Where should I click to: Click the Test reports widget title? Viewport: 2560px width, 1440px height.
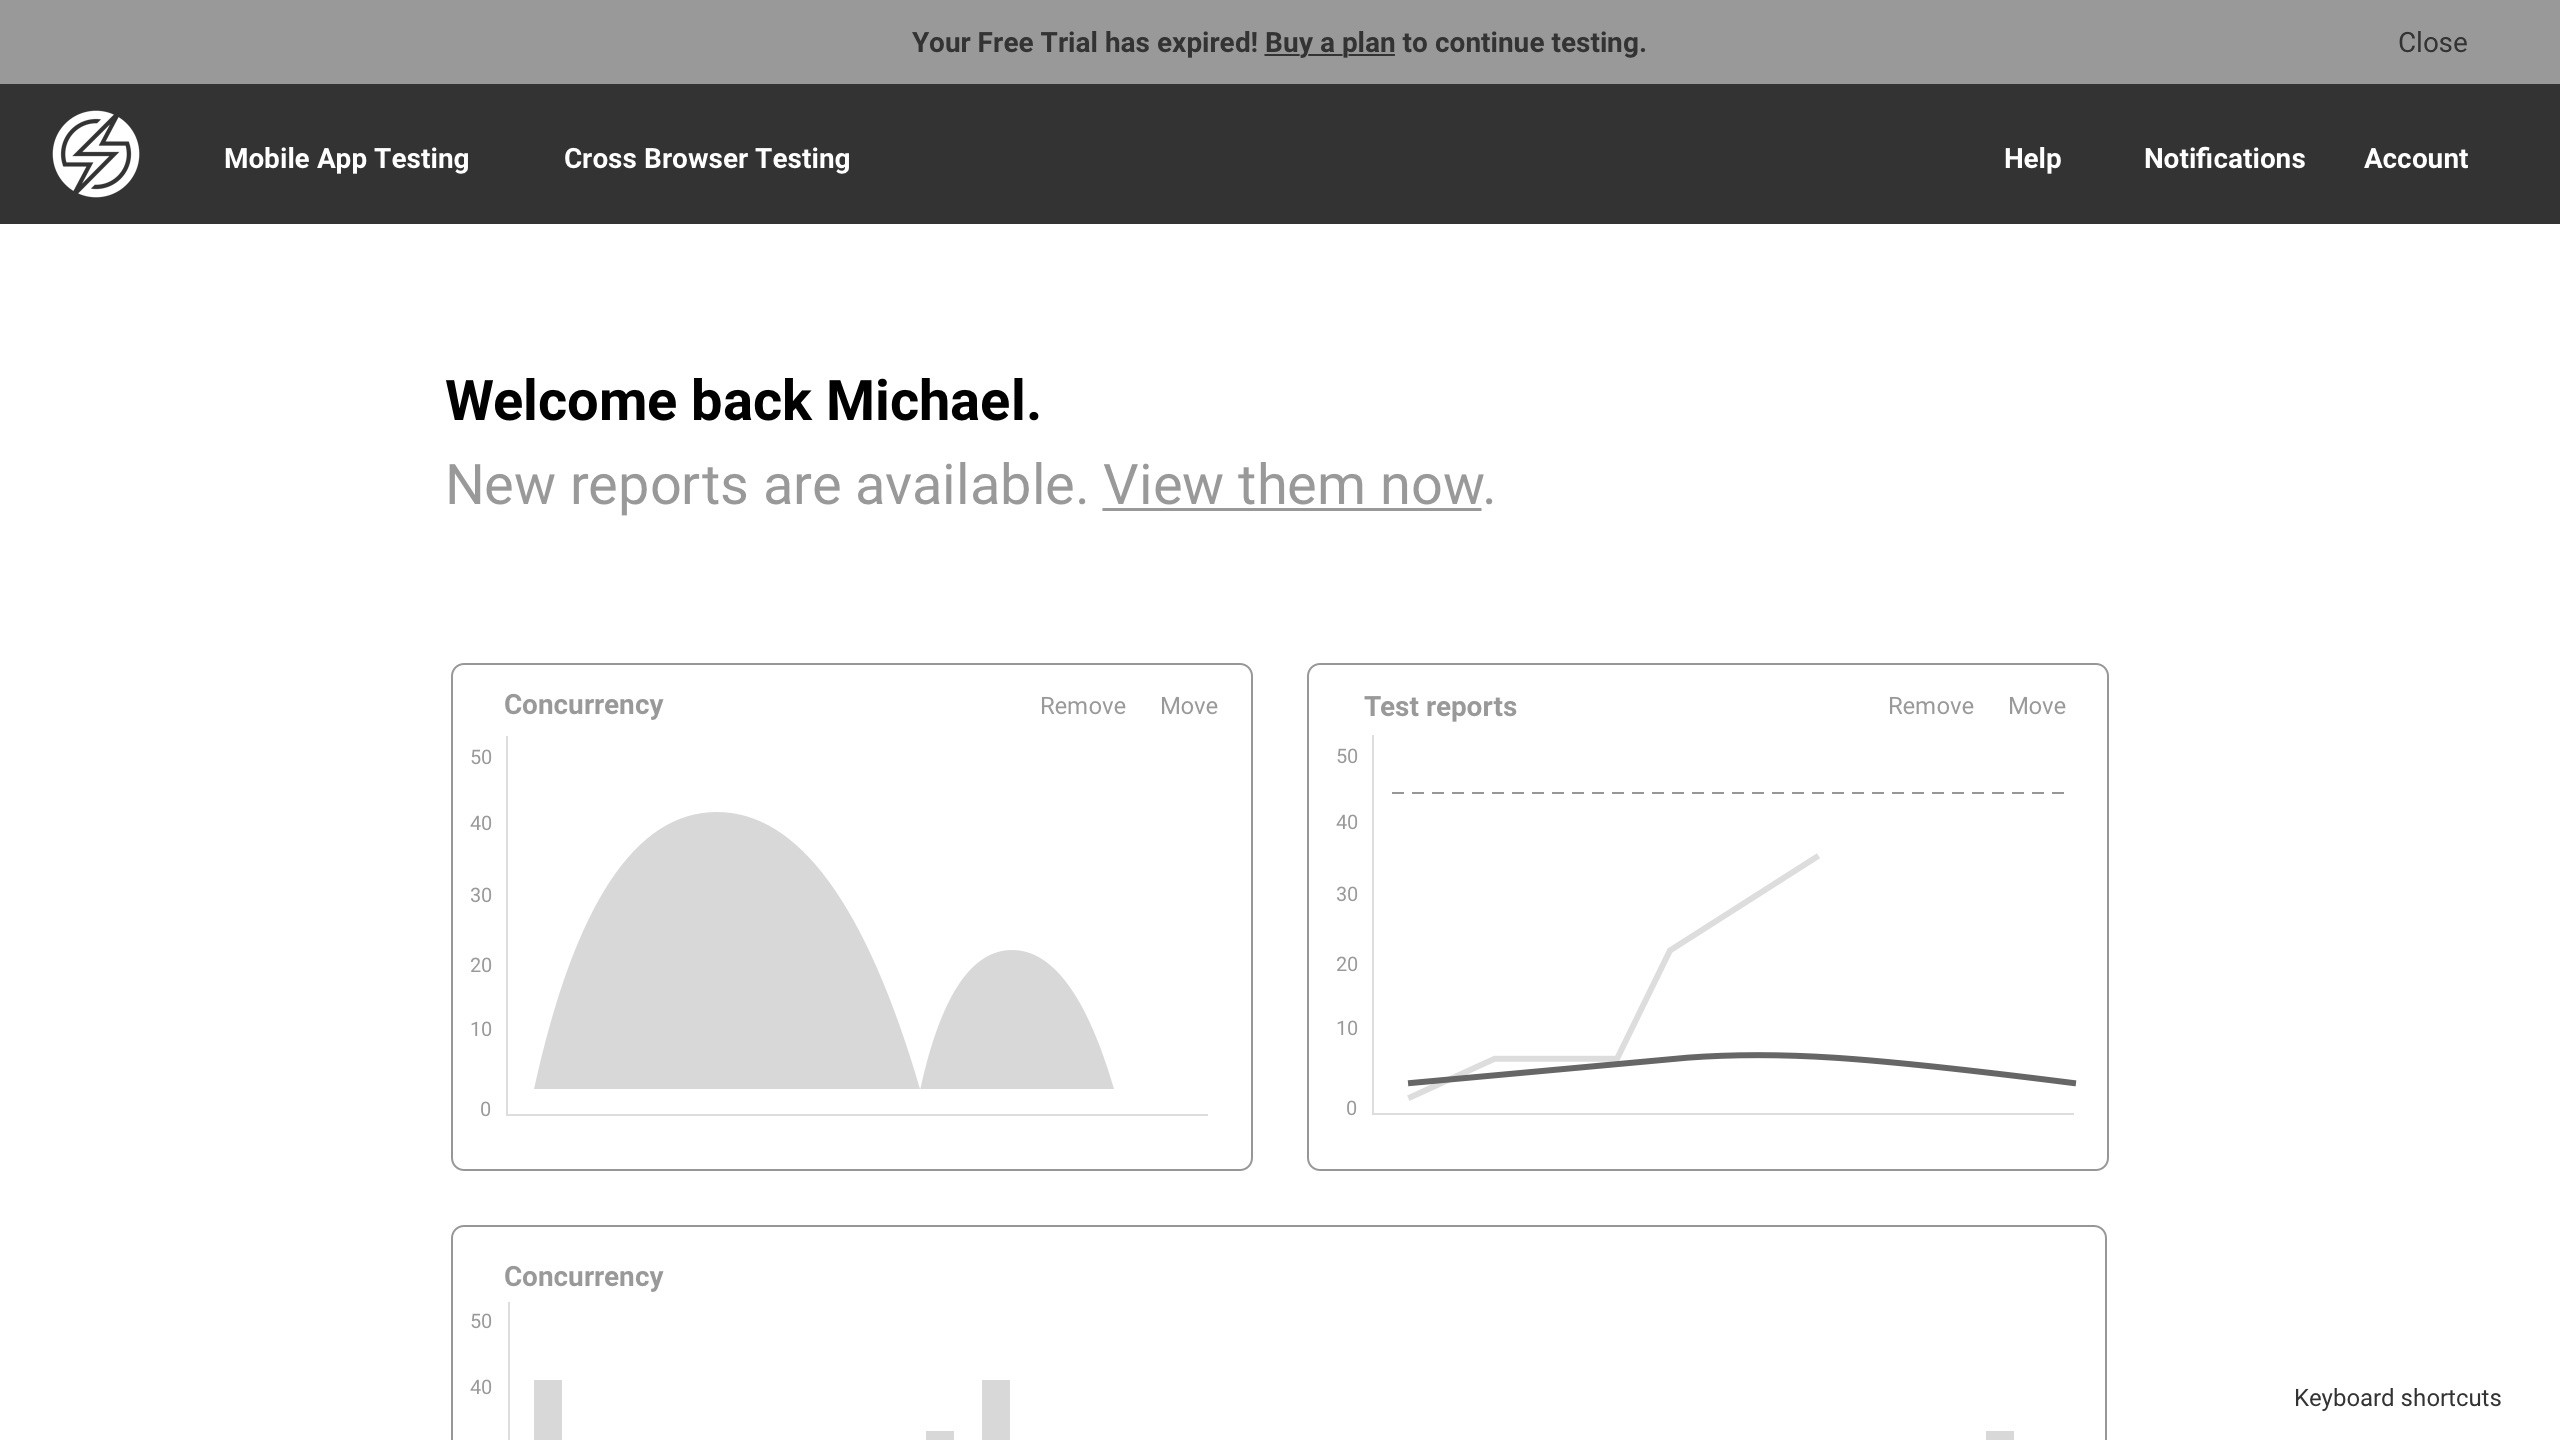coord(1440,707)
